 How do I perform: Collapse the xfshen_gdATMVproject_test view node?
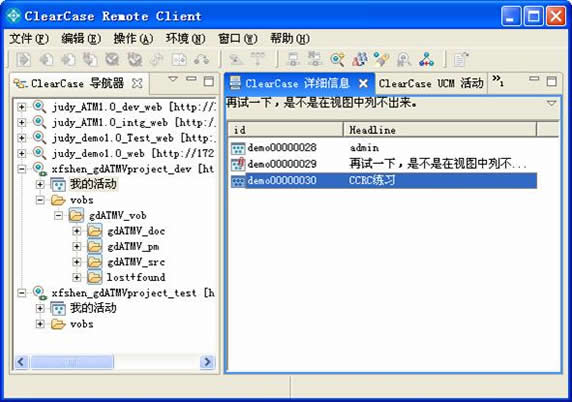point(22,293)
